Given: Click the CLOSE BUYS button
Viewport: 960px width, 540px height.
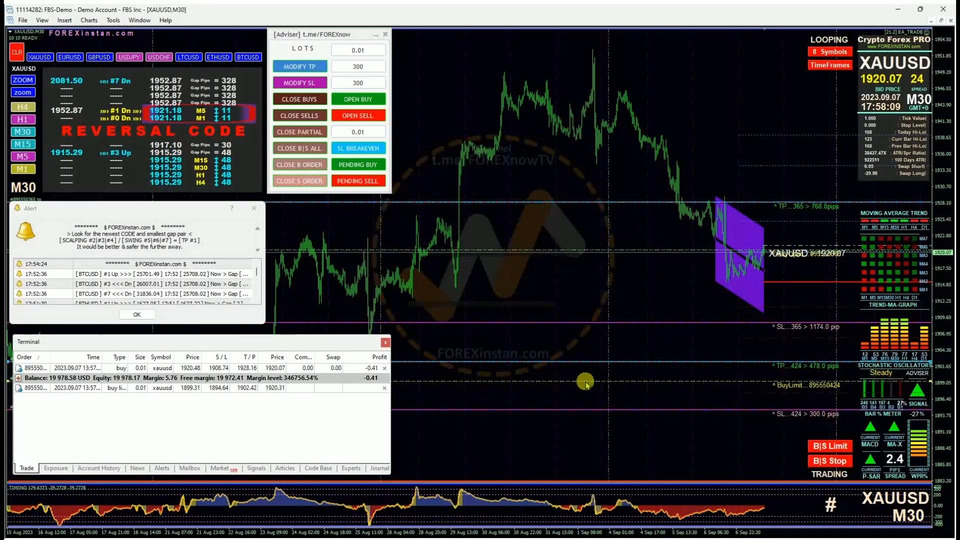Looking at the screenshot, I should 300,99.
